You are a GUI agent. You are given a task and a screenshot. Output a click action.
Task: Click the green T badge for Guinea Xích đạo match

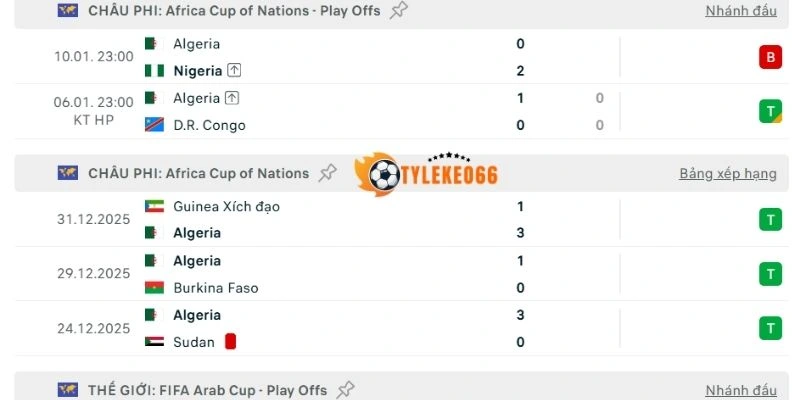tap(770, 219)
